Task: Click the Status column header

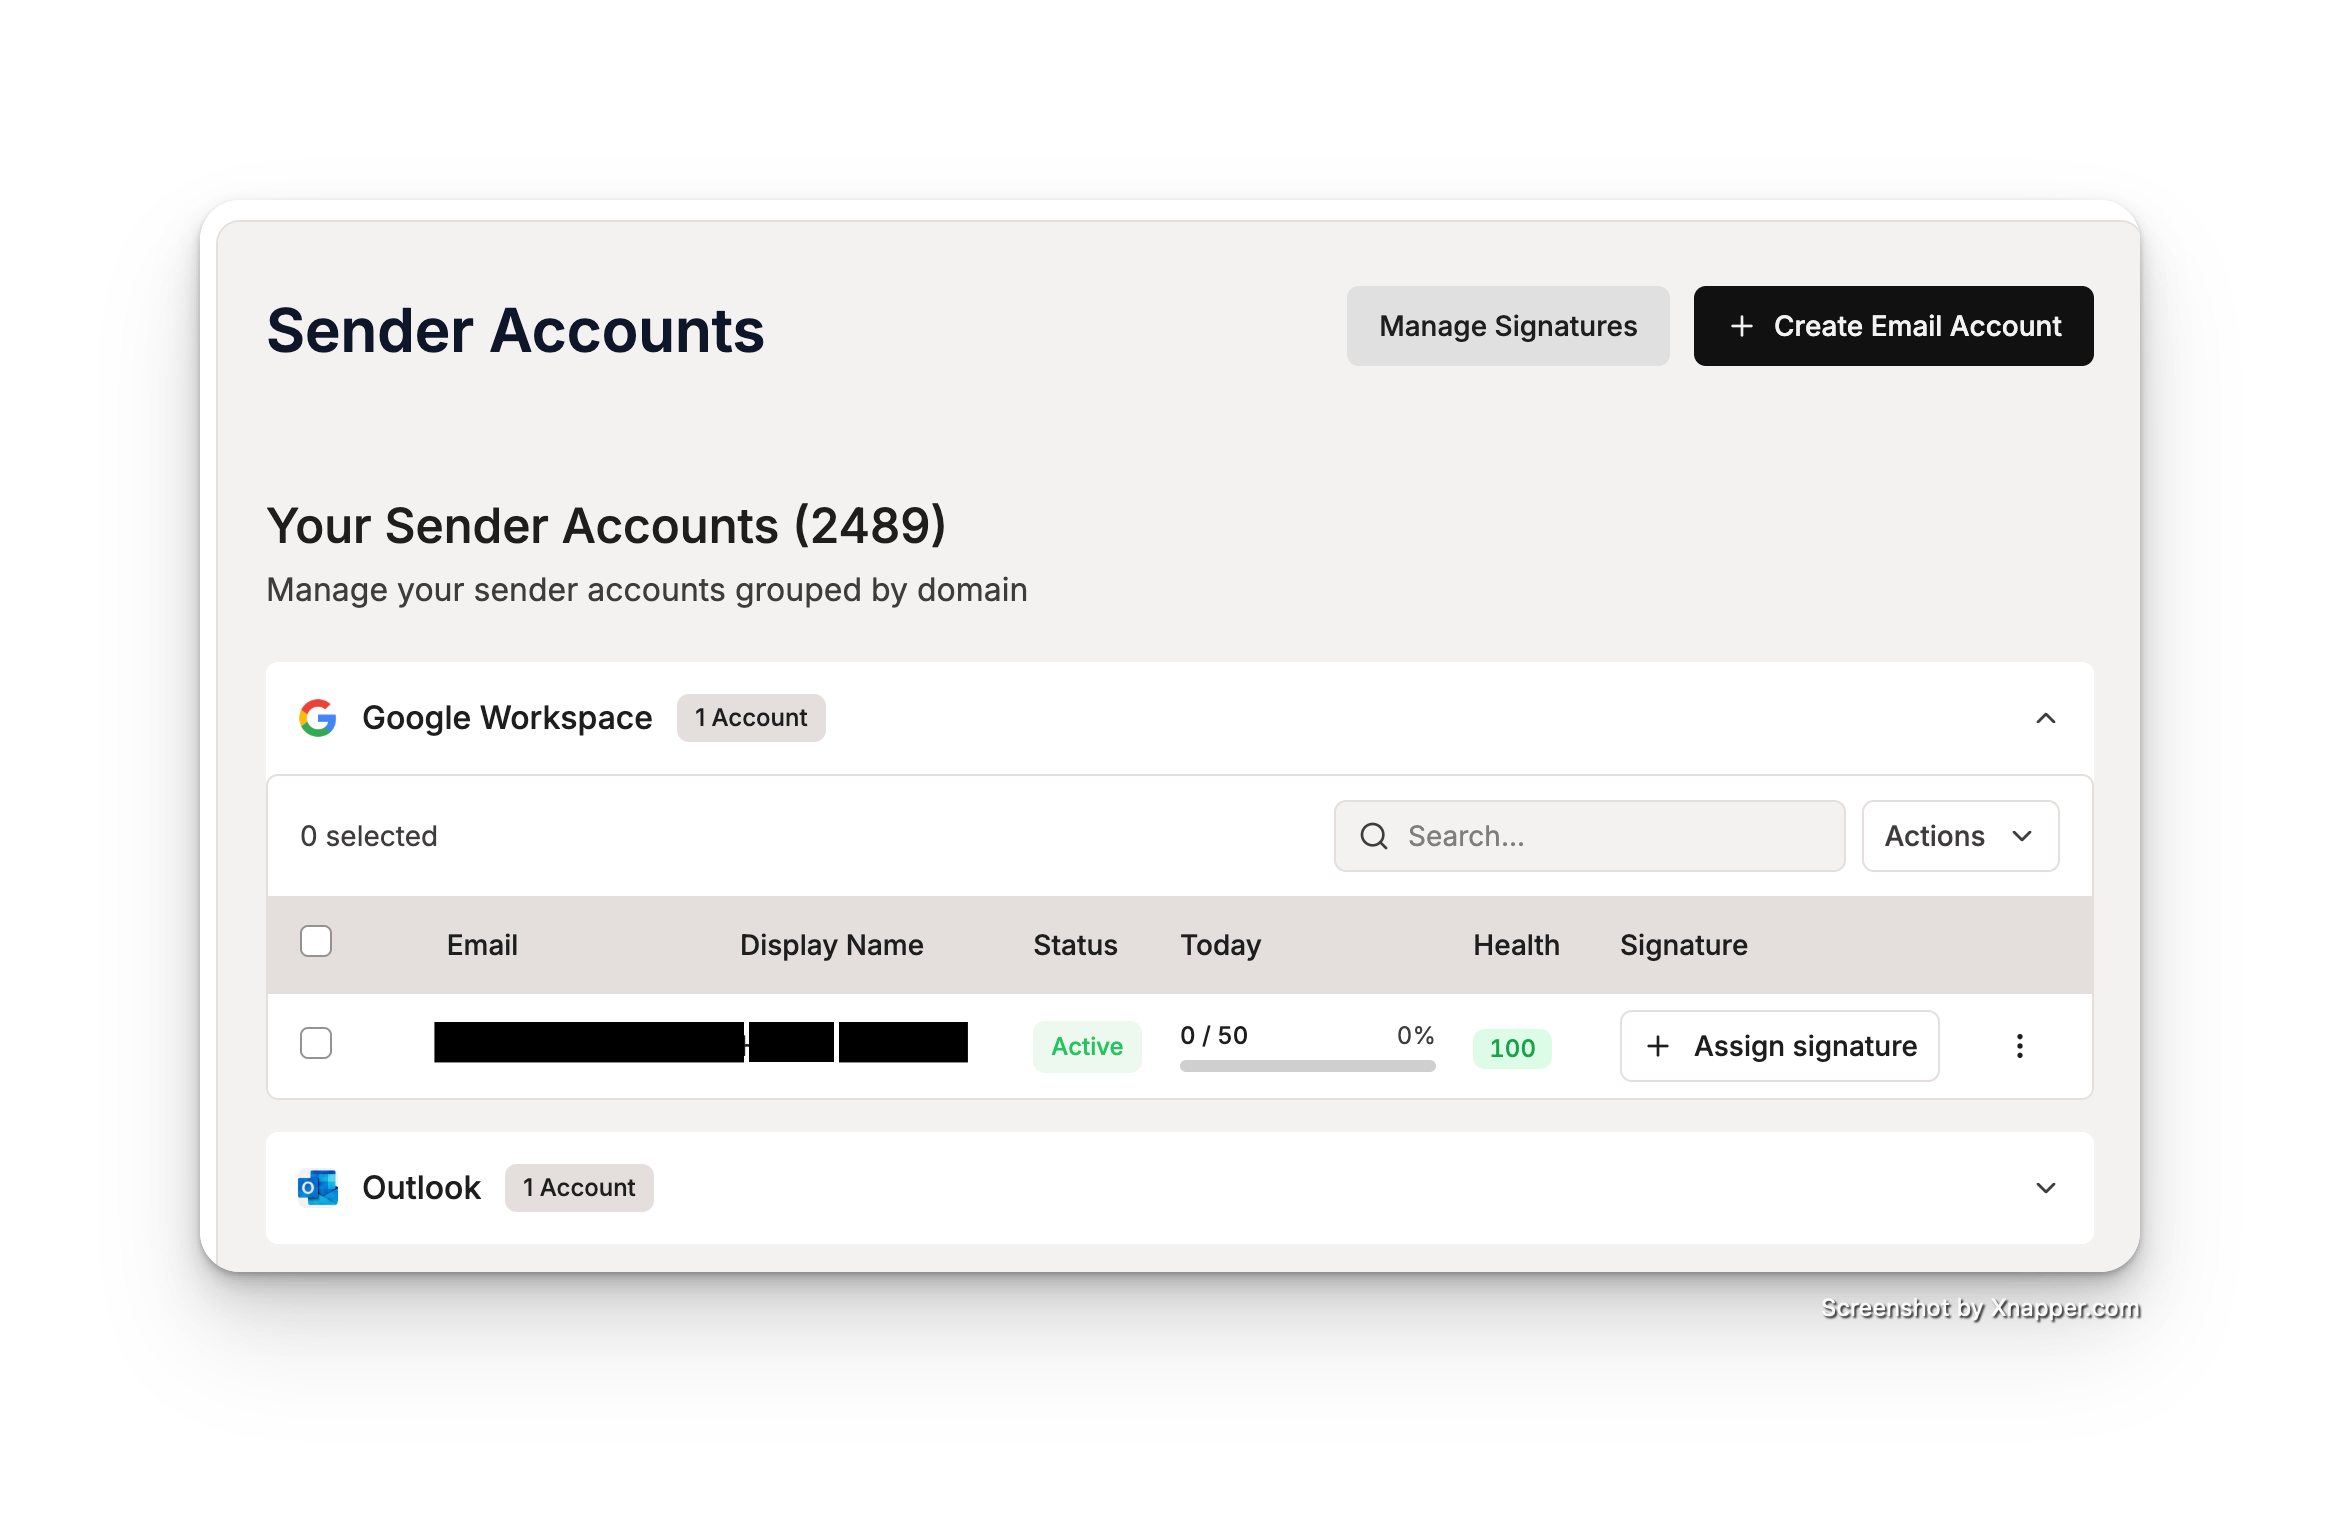Action: point(1075,945)
